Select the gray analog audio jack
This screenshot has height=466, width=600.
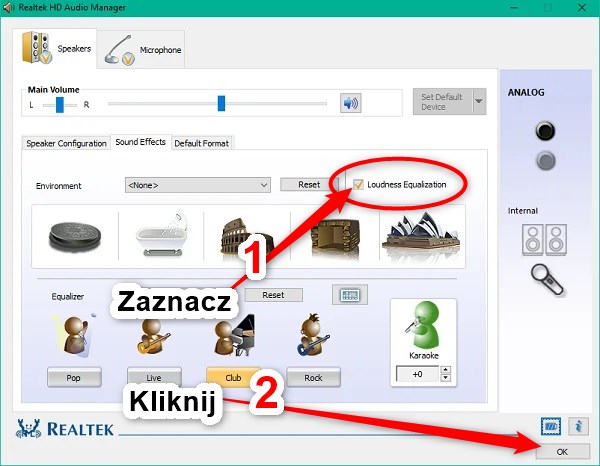[x=545, y=160]
